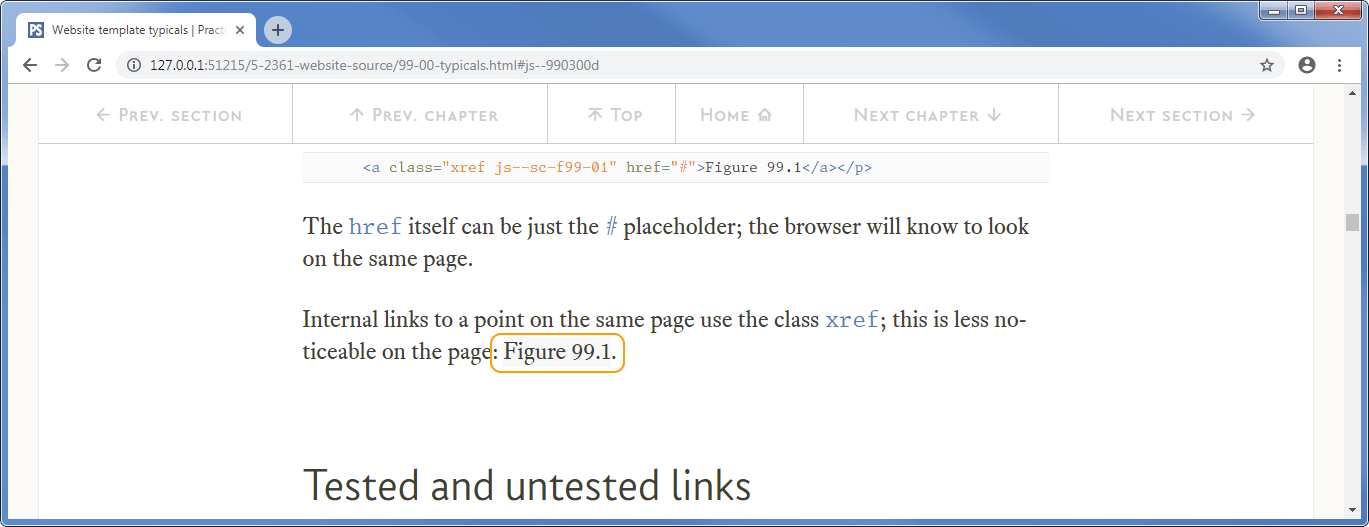Click the code line containing class="xref js--sc-f99-01"
Viewport: 1369px width, 527px height.
point(676,168)
